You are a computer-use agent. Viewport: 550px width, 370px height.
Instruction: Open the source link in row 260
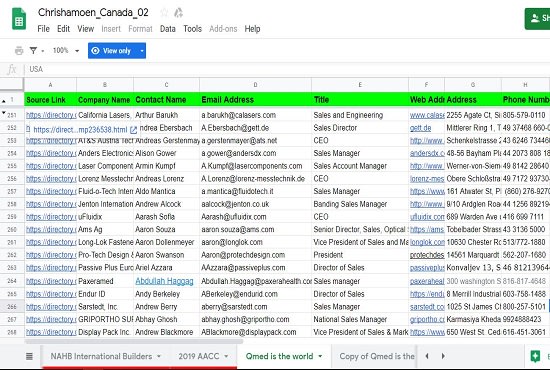pyautogui.click(x=51, y=230)
